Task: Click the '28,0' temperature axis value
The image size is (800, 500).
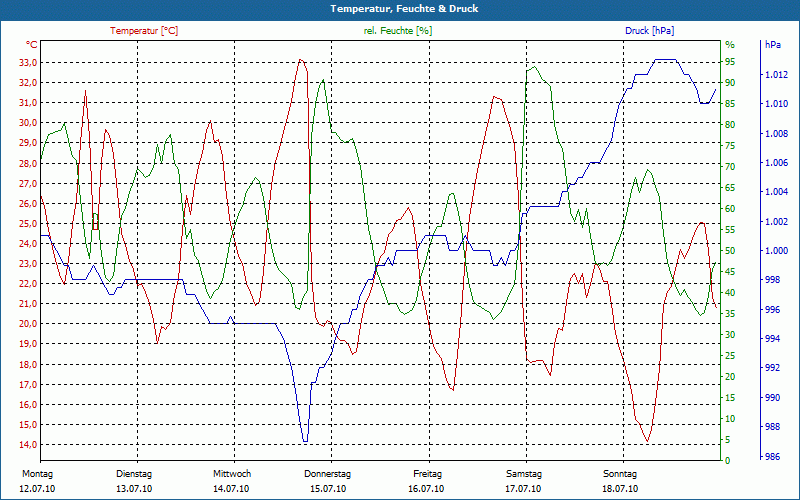Action: pos(27,163)
